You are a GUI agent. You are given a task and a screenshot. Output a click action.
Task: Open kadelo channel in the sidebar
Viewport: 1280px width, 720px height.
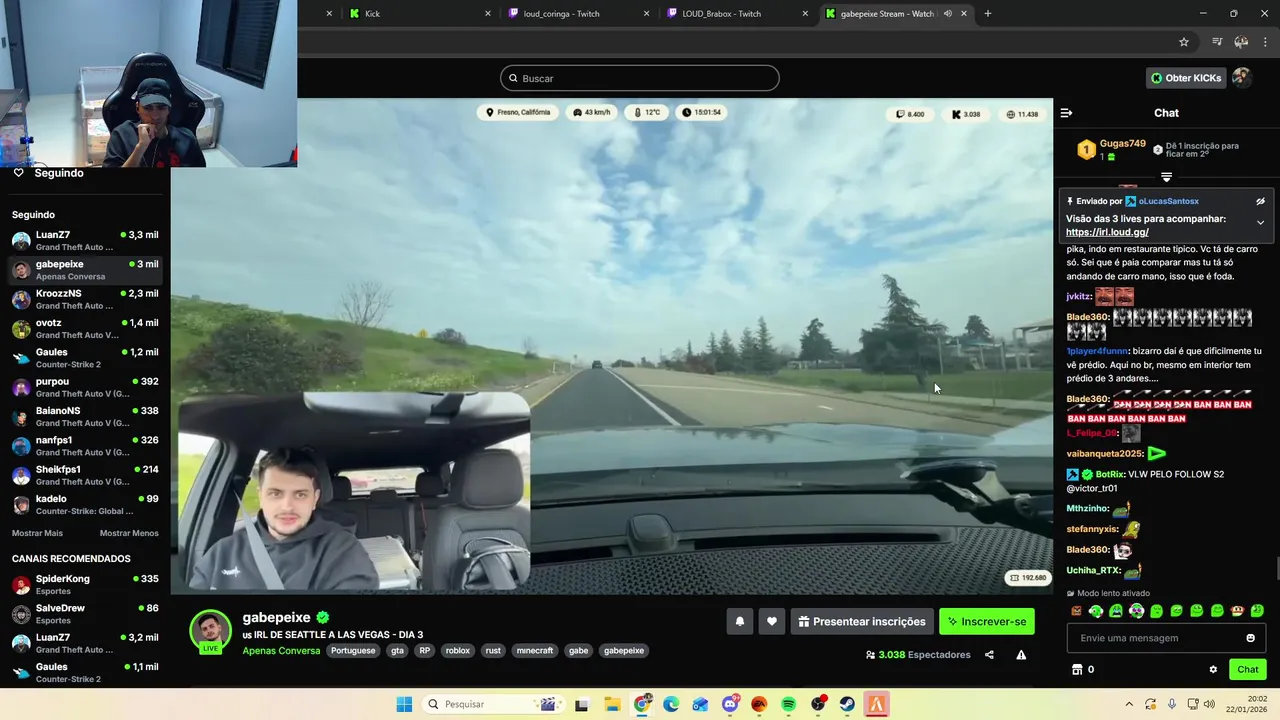point(85,504)
